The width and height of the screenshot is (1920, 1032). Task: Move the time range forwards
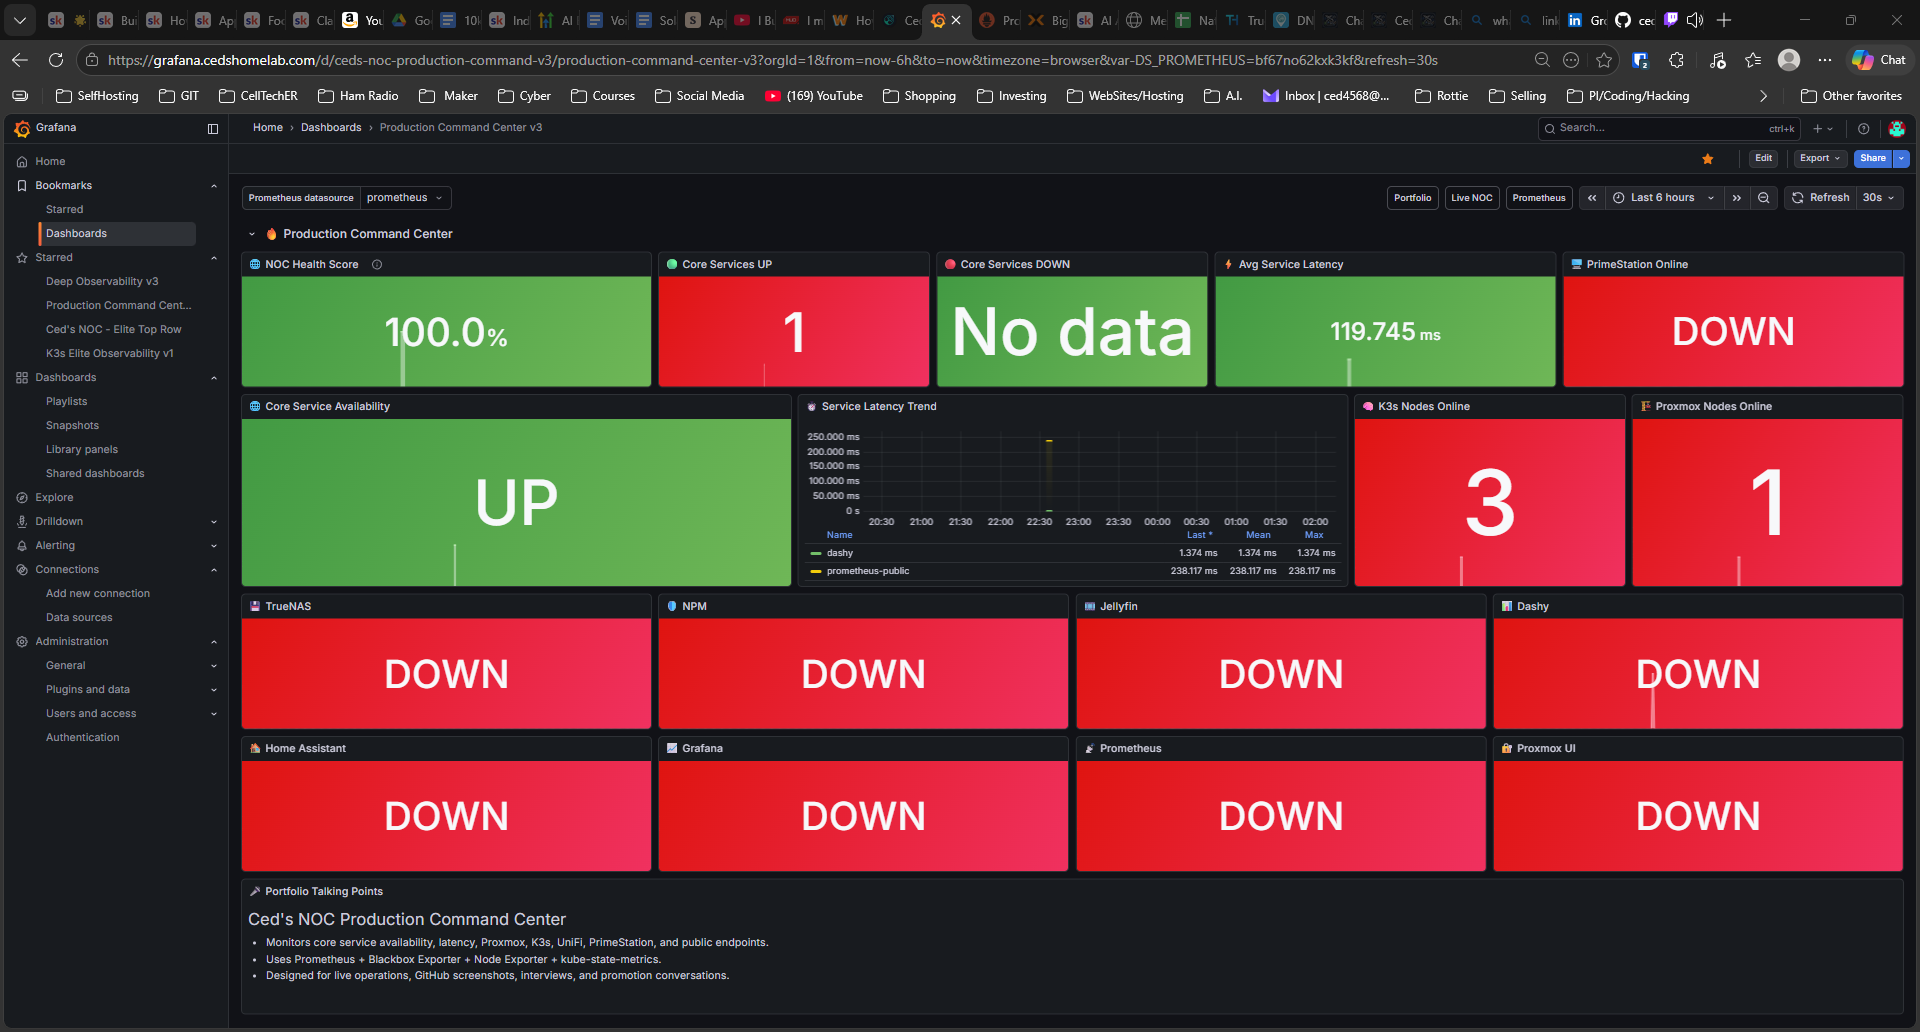point(1737,198)
